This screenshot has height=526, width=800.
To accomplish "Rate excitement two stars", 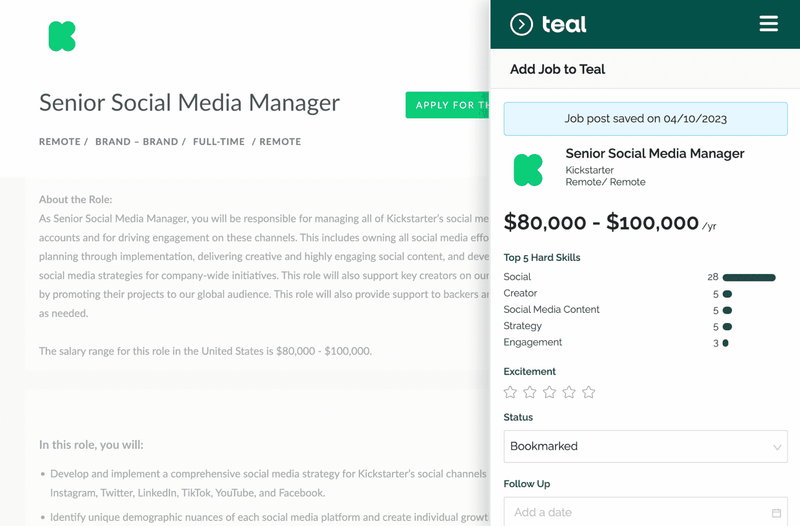I will 530,392.
